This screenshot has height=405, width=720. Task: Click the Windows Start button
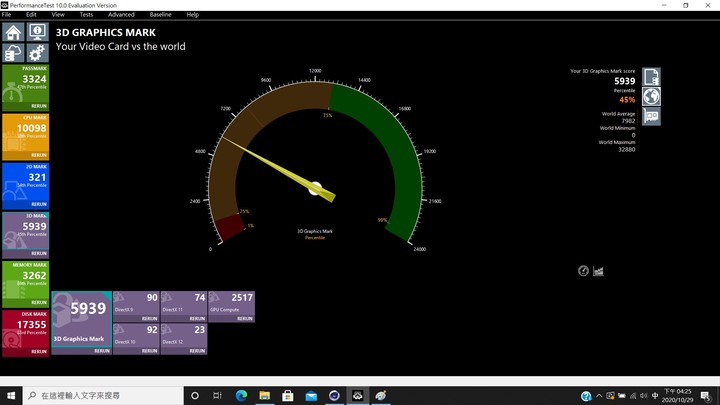[11, 395]
